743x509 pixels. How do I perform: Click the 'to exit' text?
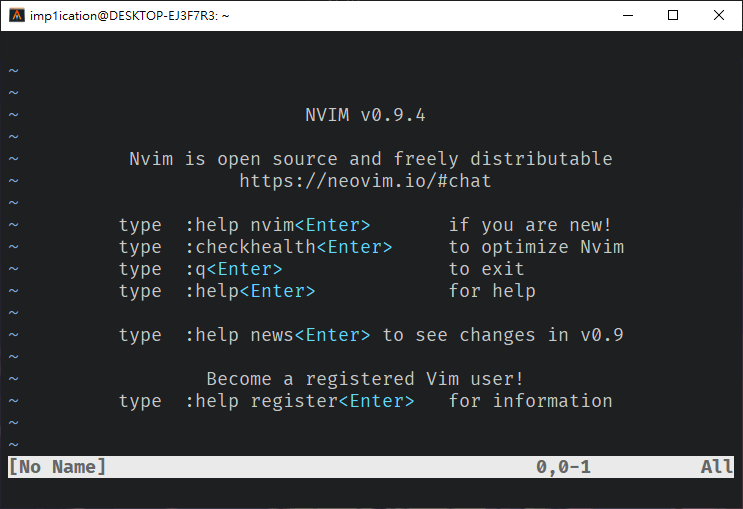486,269
